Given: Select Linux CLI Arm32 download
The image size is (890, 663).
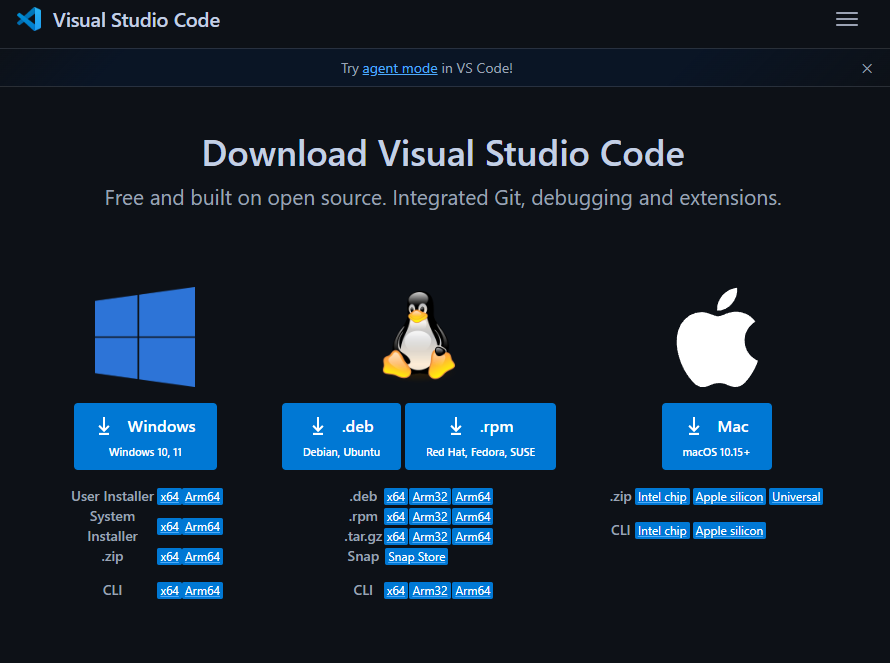Looking at the screenshot, I should coord(430,591).
